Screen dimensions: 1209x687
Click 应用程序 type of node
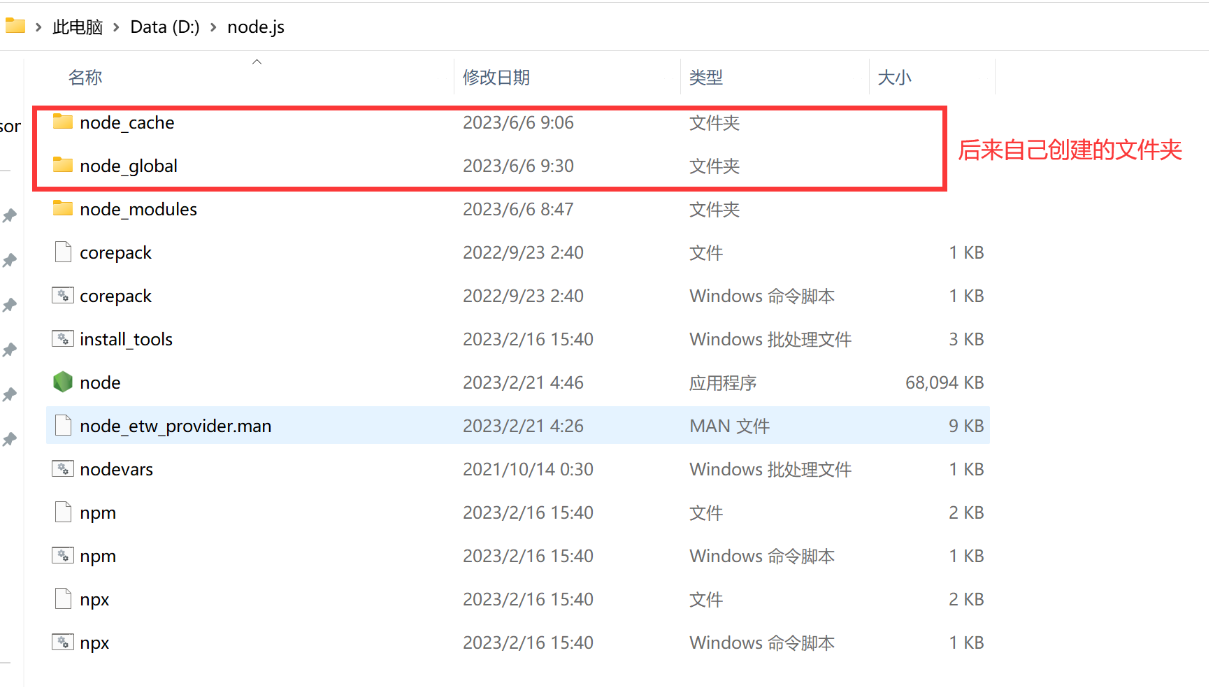[723, 383]
